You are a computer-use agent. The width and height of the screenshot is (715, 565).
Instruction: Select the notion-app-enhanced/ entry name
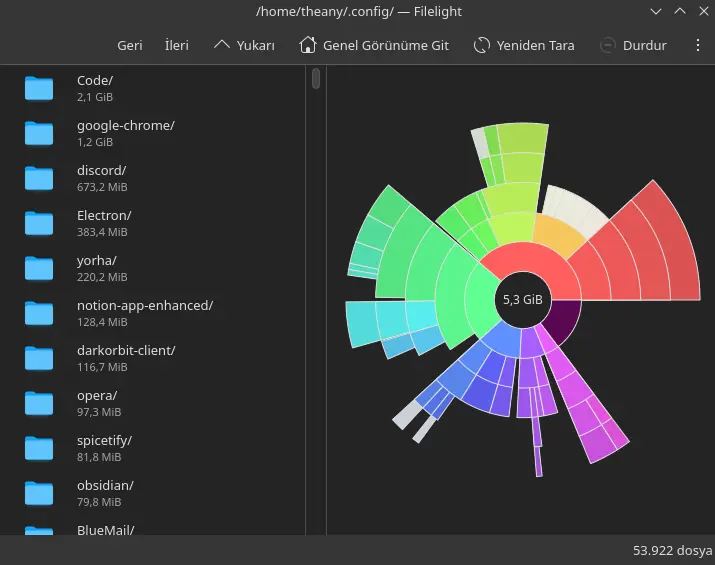click(145, 306)
